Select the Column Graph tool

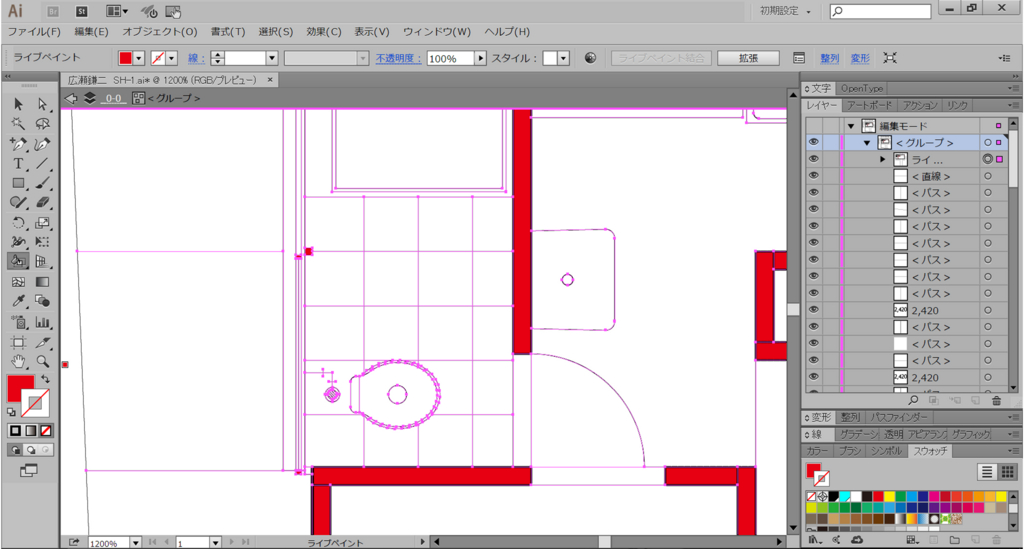pos(42,322)
